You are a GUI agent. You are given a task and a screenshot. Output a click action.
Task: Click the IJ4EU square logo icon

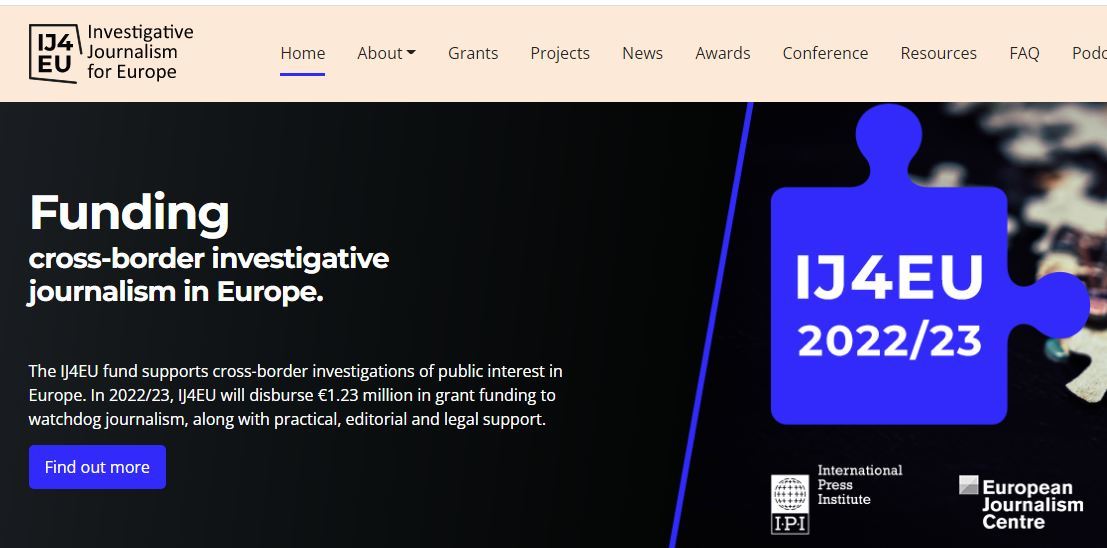pyautogui.click(x=53, y=53)
